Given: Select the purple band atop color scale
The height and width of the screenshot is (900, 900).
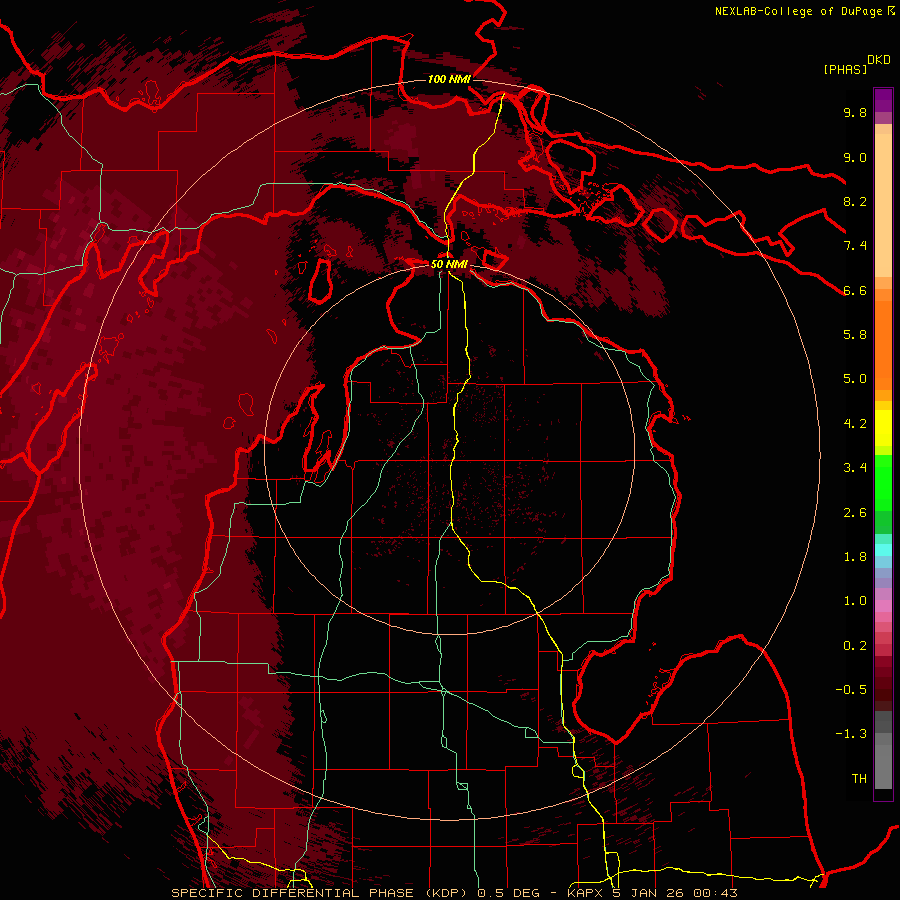Looking at the screenshot, I should pos(883,100).
